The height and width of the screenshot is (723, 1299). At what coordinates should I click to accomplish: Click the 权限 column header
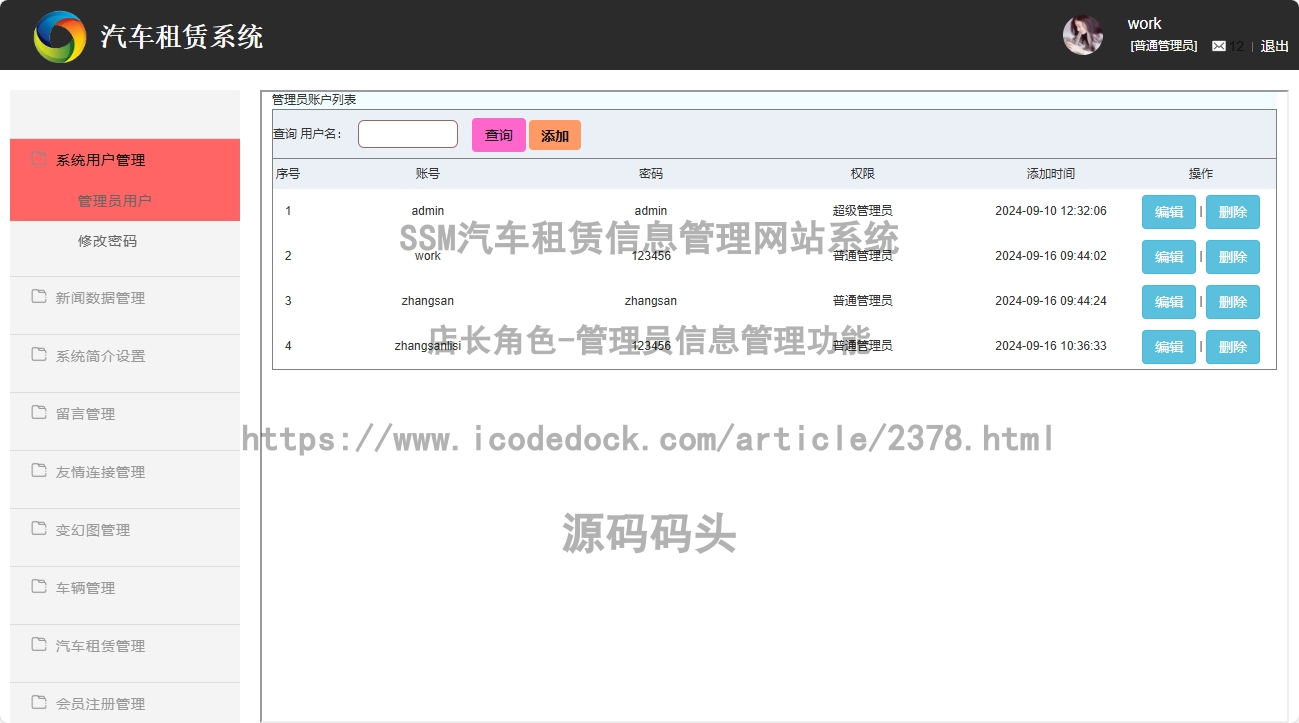tap(863, 174)
